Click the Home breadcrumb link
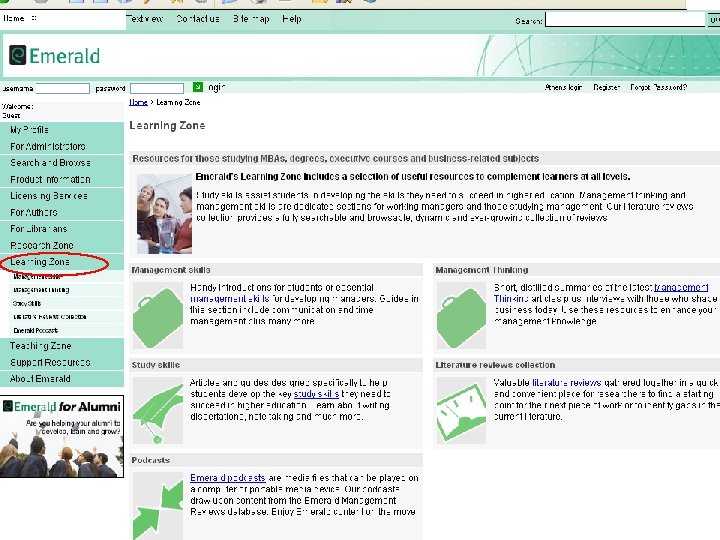 pos(138,102)
